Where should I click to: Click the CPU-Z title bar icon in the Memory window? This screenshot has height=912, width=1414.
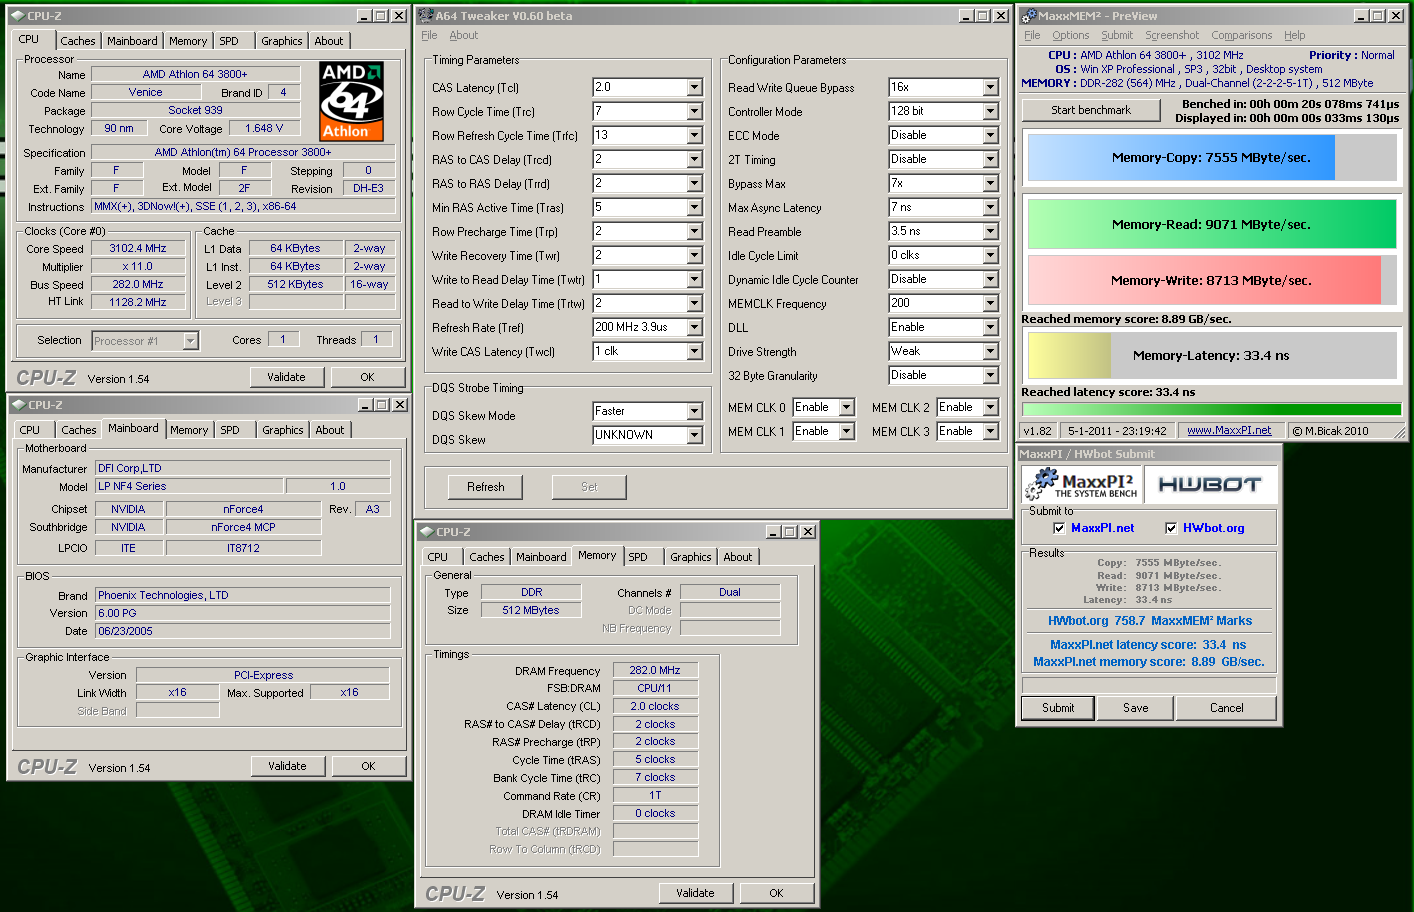click(x=426, y=532)
